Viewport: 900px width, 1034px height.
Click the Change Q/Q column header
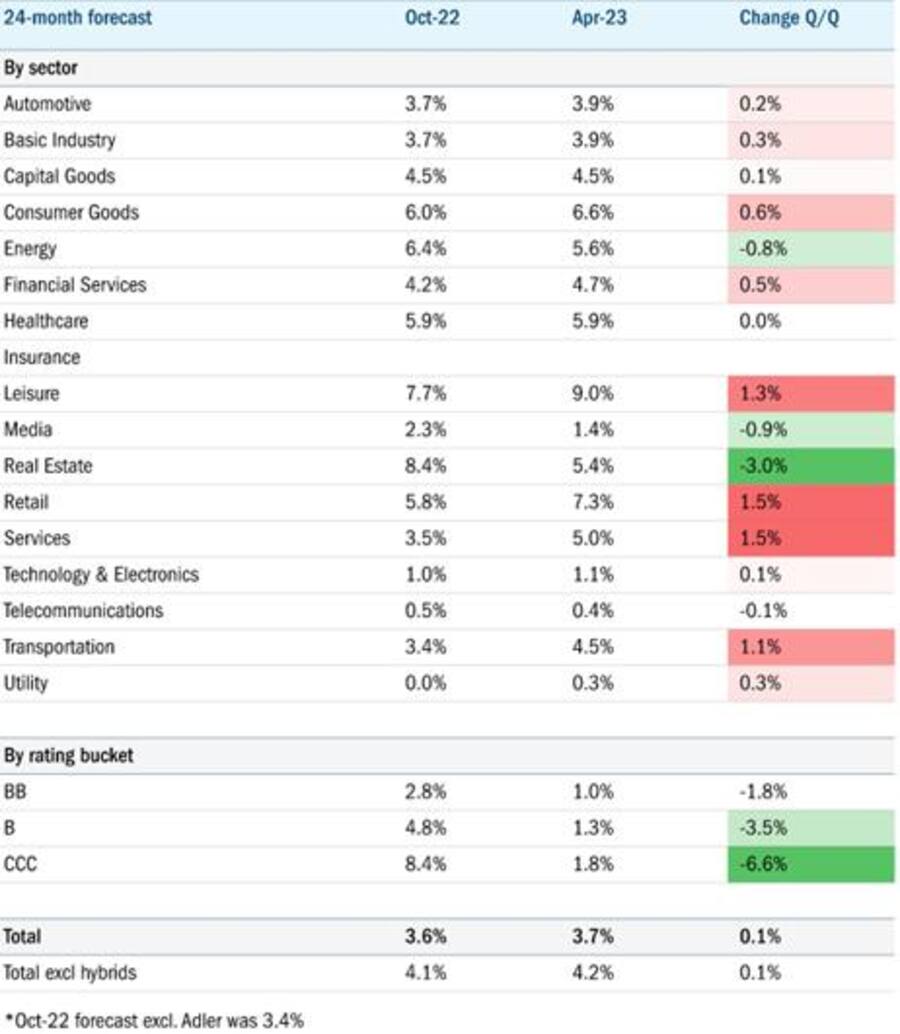pos(789,18)
